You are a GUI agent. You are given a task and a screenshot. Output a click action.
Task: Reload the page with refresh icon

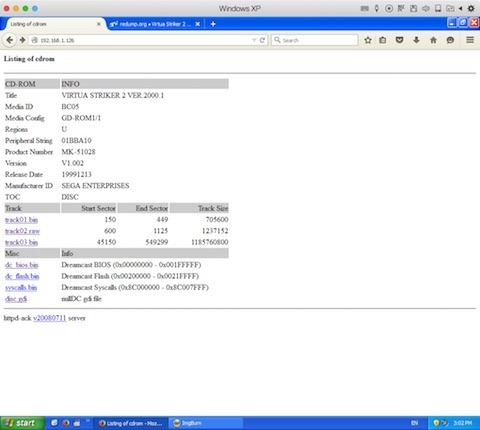click(x=262, y=40)
